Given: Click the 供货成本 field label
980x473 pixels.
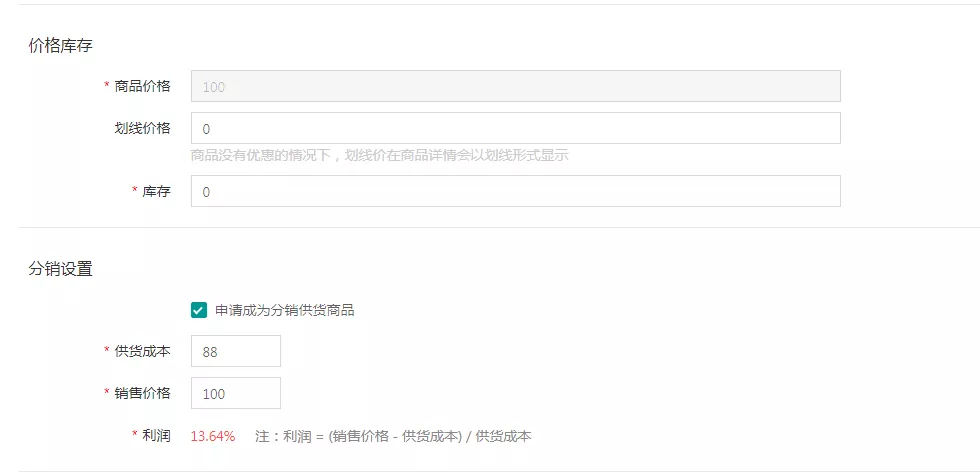Looking at the screenshot, I should [x=143, y=351].
